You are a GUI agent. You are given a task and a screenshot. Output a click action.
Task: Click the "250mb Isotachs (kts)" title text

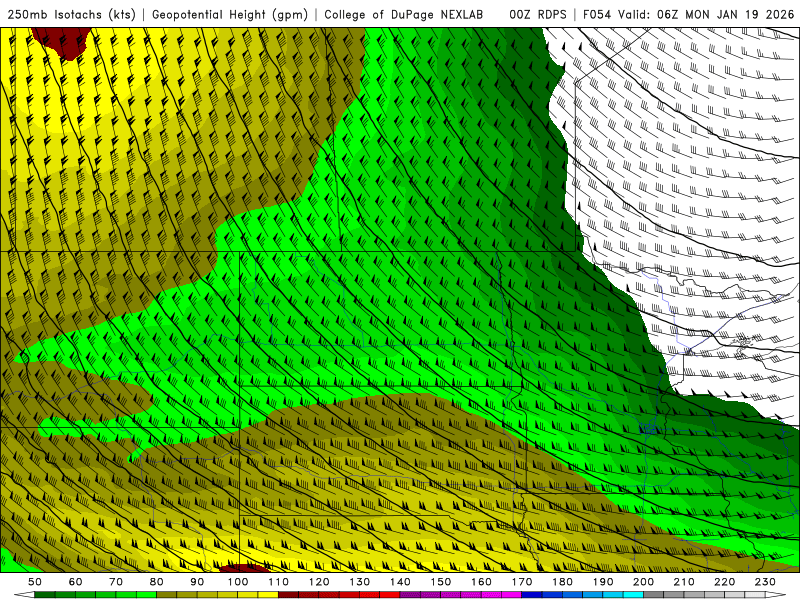click(x=71, y=14)
